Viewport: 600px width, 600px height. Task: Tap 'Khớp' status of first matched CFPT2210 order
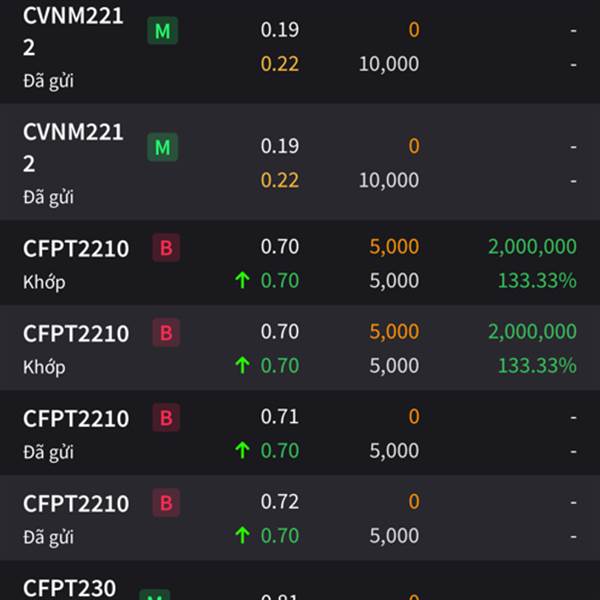44,282
